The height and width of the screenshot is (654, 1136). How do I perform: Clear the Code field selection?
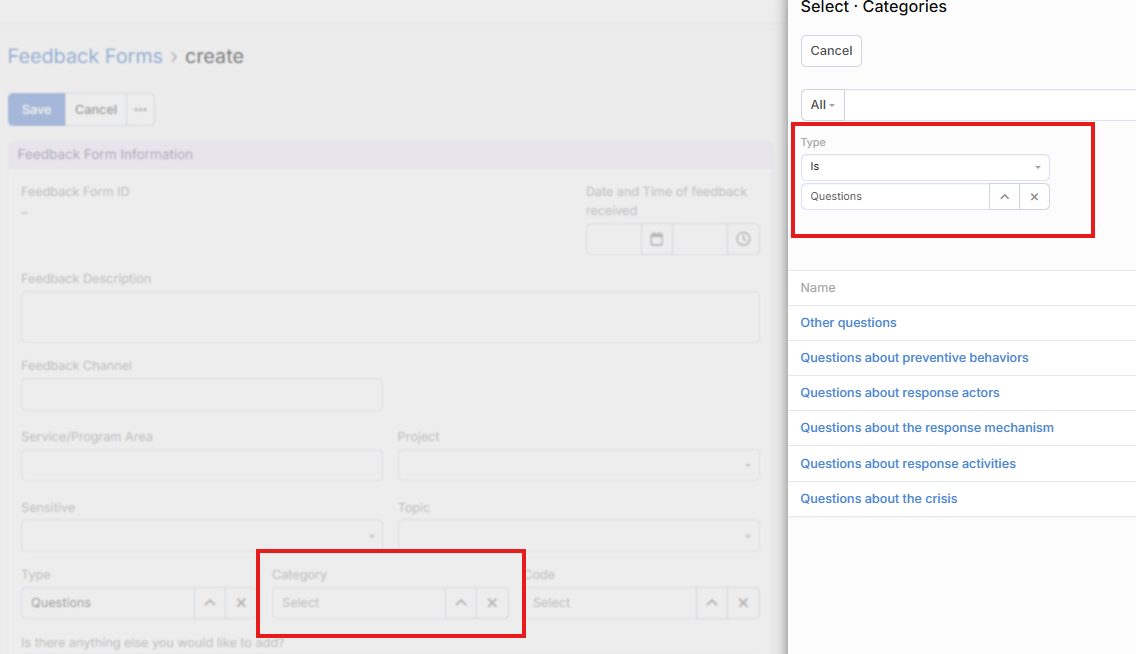pos(743,603)
